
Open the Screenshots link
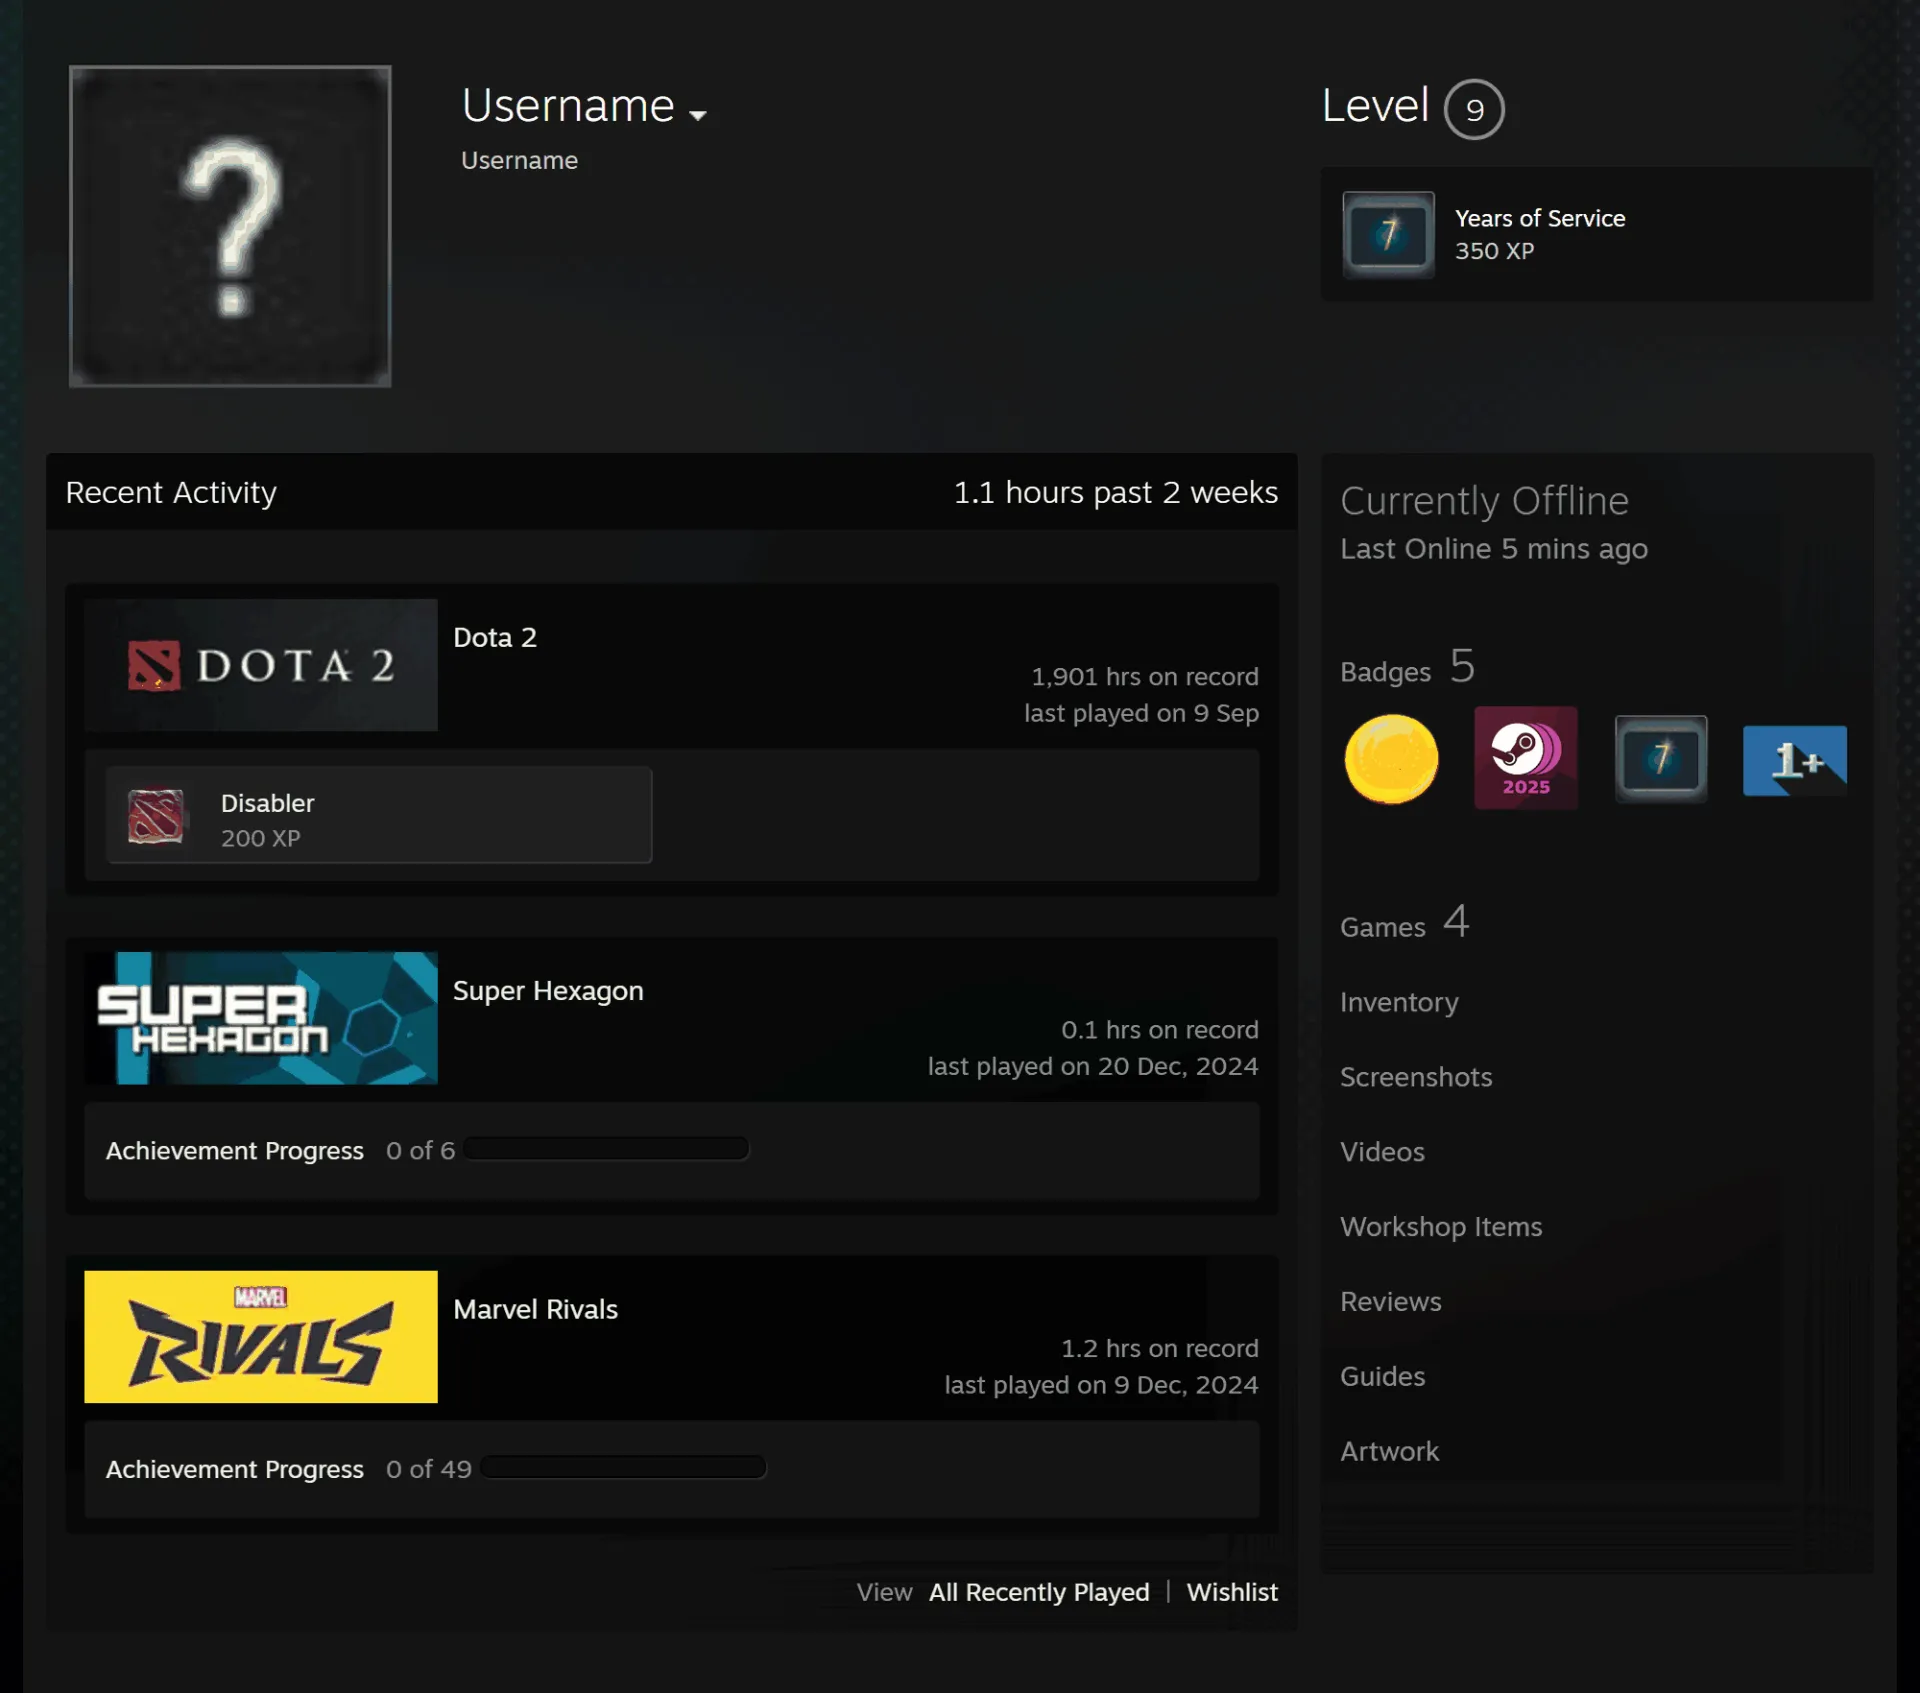click(1416, 1077)
